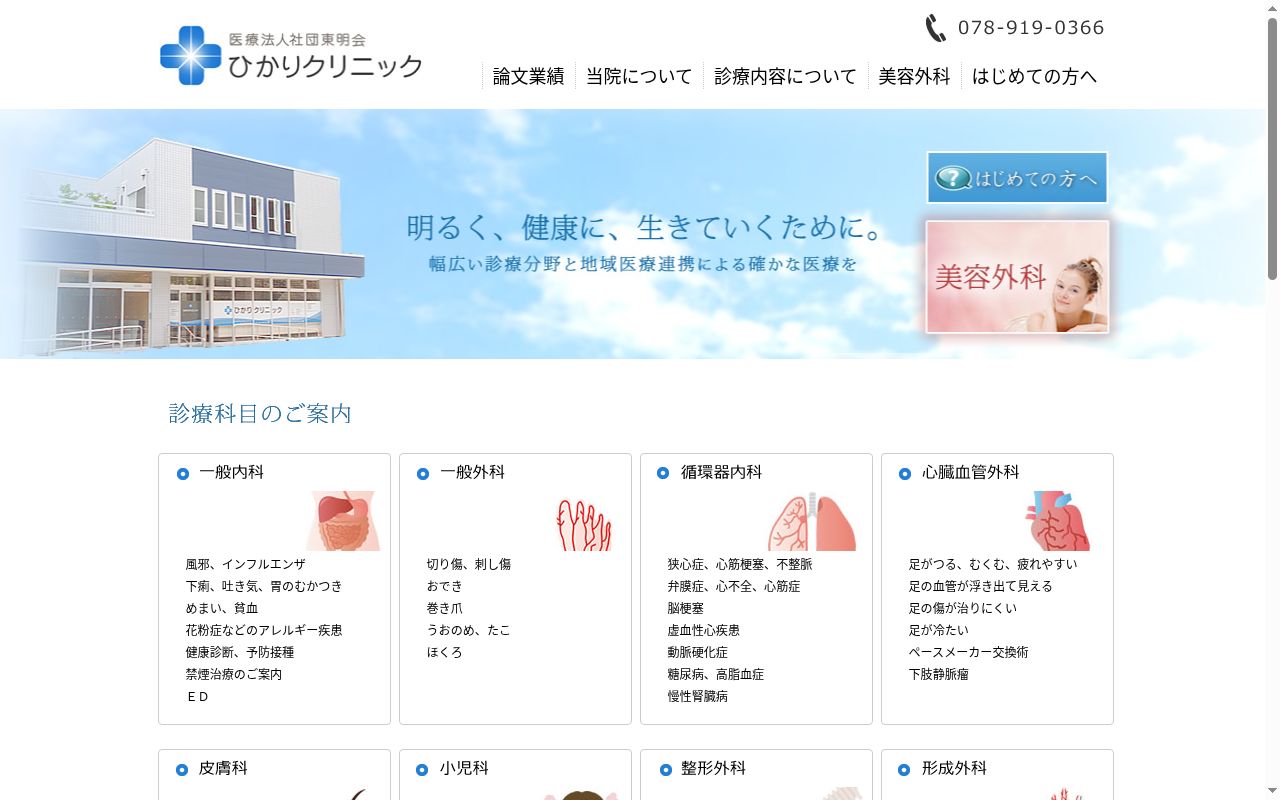Click the blue bullet beside 皮膚科
Viewport: 1280px width, 800px height.
182,770
